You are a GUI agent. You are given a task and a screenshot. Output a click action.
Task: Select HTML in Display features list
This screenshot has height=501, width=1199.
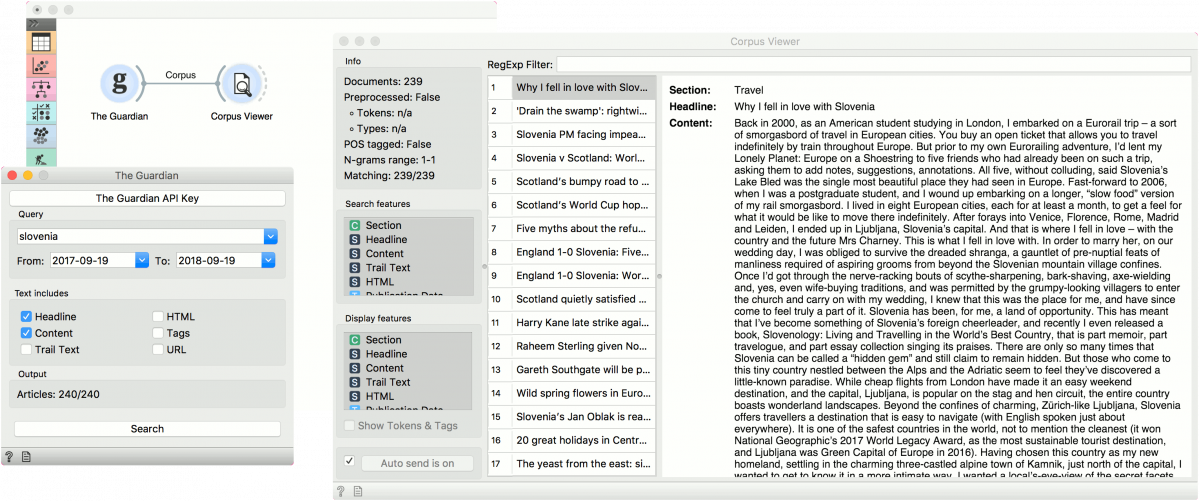coord(408,396)
